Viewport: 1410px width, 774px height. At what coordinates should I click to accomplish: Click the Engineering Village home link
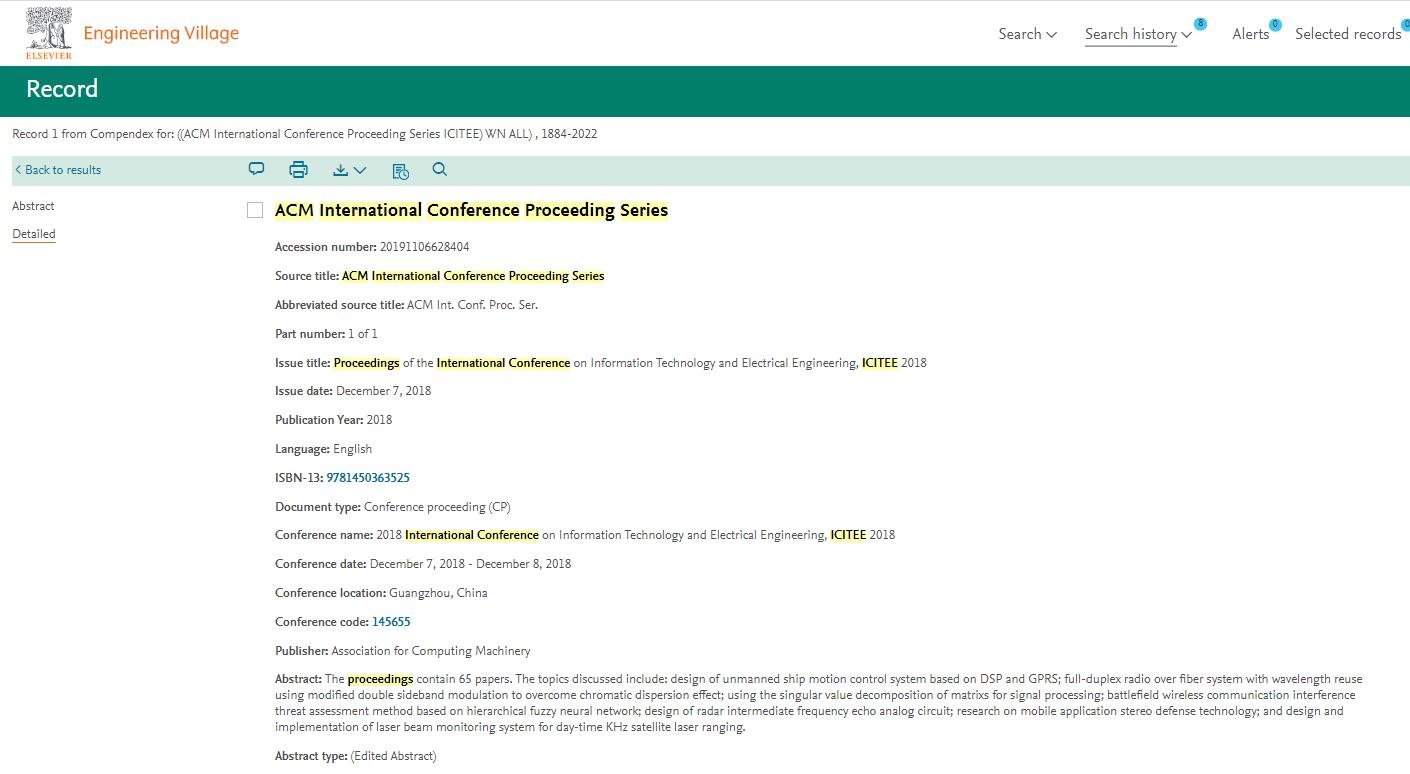pos(161,33)
